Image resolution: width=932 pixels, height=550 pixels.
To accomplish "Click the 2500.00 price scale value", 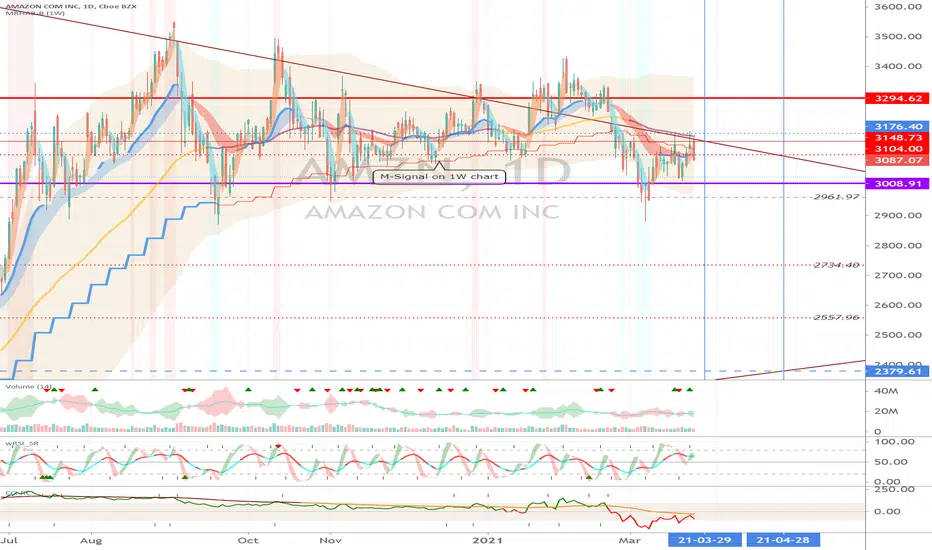I will pos(898,335).
